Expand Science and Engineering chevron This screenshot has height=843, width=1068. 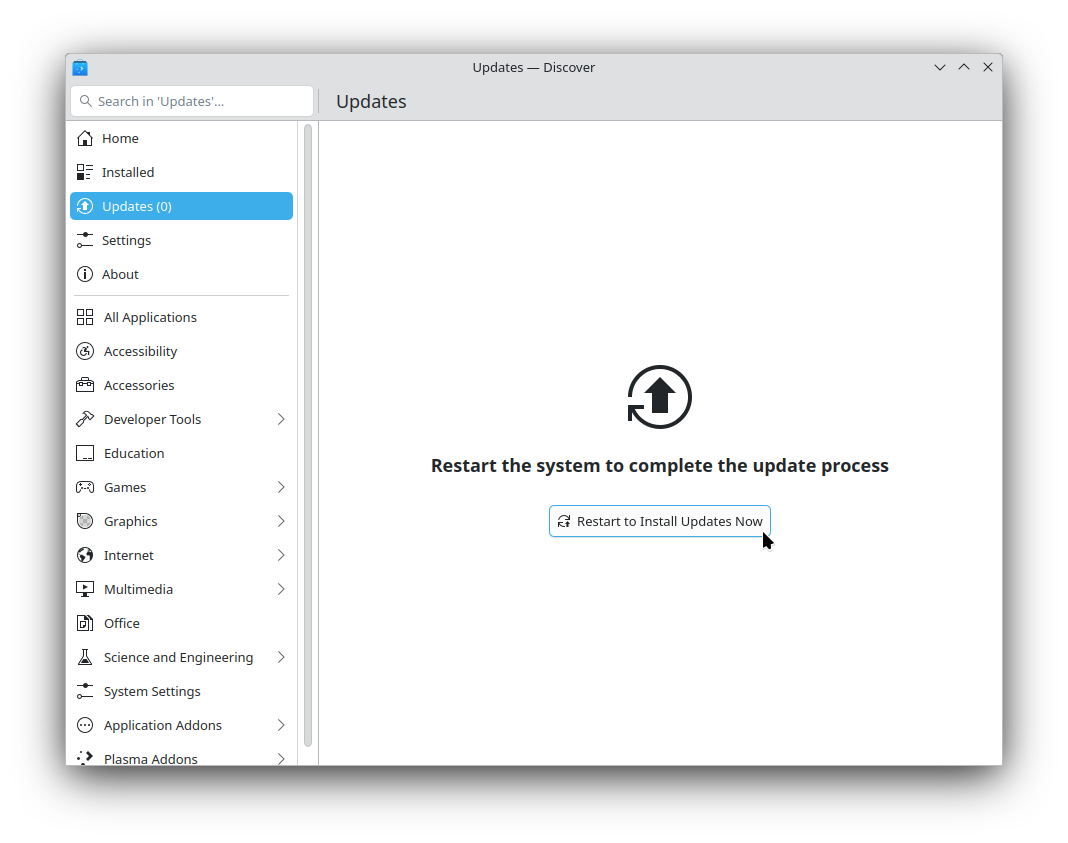point(281,657)
